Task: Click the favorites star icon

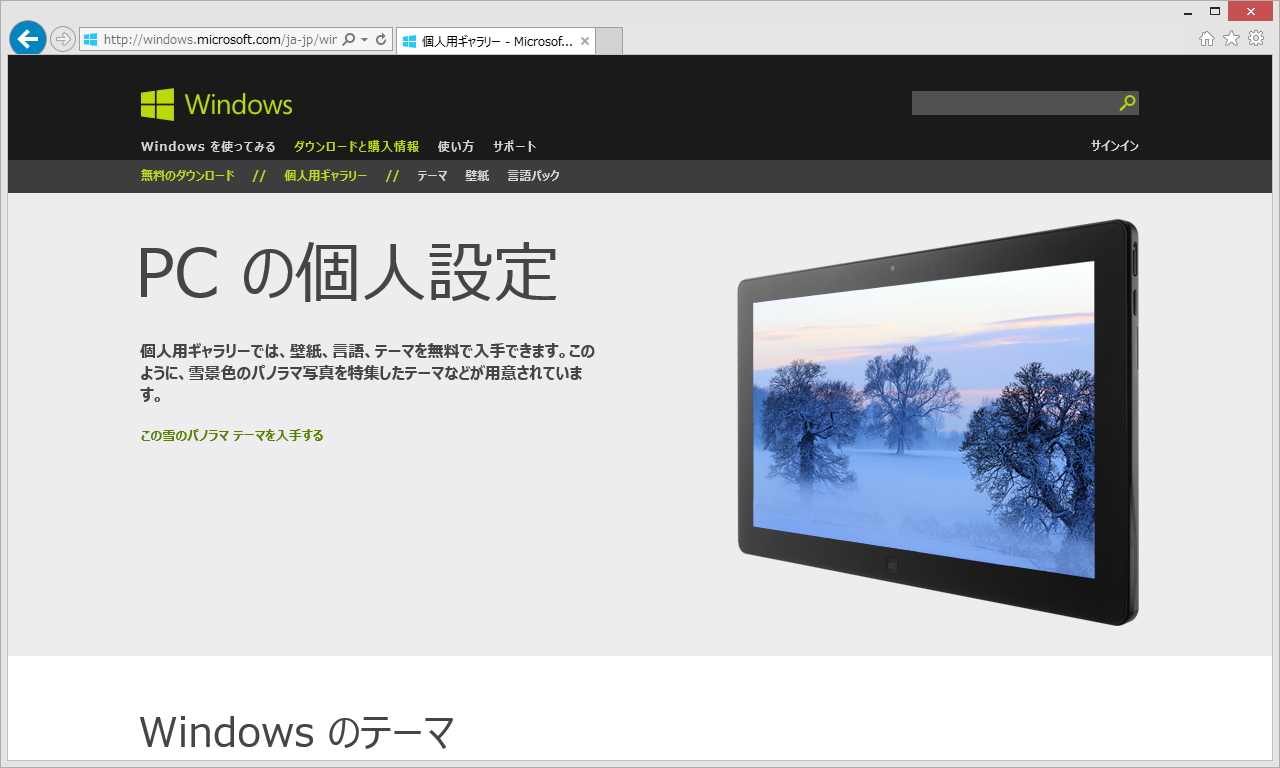Action: (1231, 40)
